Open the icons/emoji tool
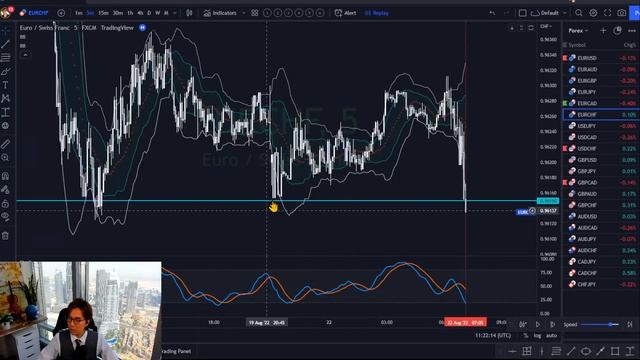This screenshot has width=640, height=360. tap(6, 126)
